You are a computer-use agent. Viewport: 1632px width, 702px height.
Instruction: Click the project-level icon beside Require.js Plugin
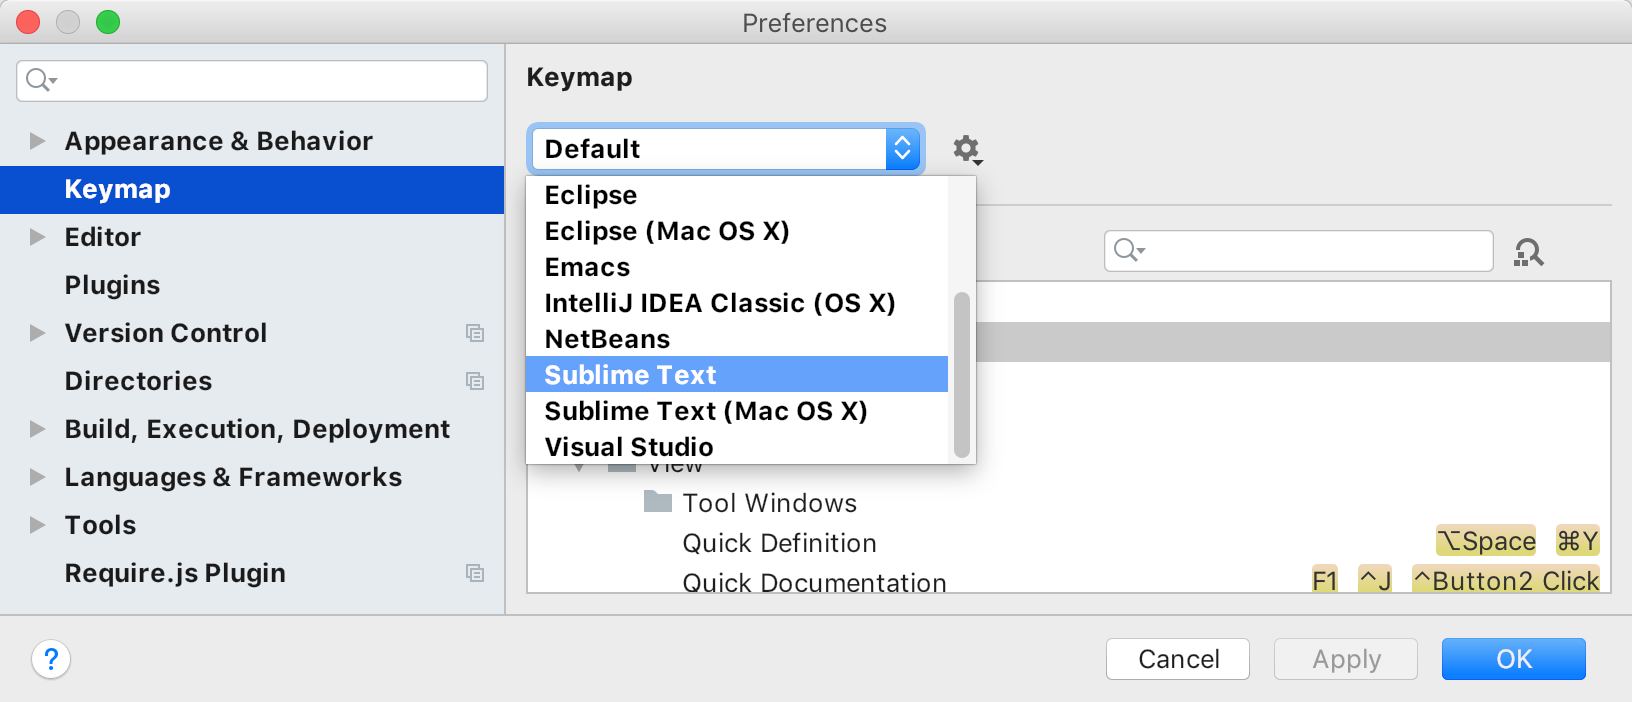tap(475, 573)
